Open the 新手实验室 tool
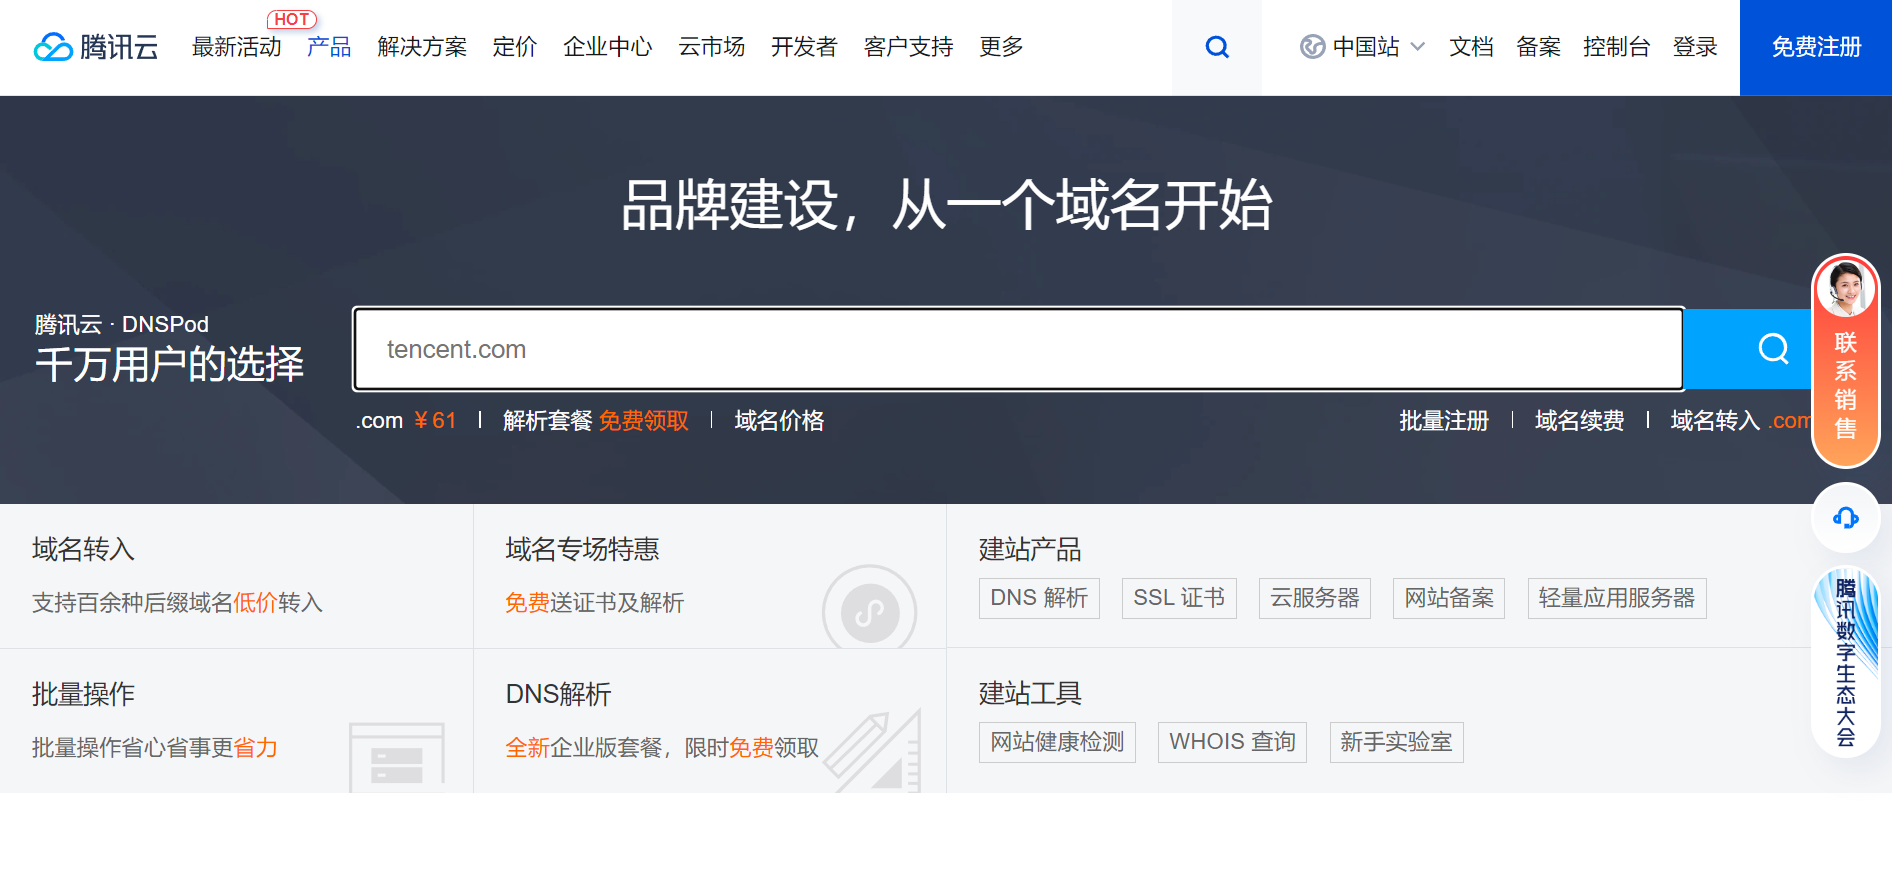Image resolution: width=1892 pixels, height=876 pixels. click(1396, 742)
